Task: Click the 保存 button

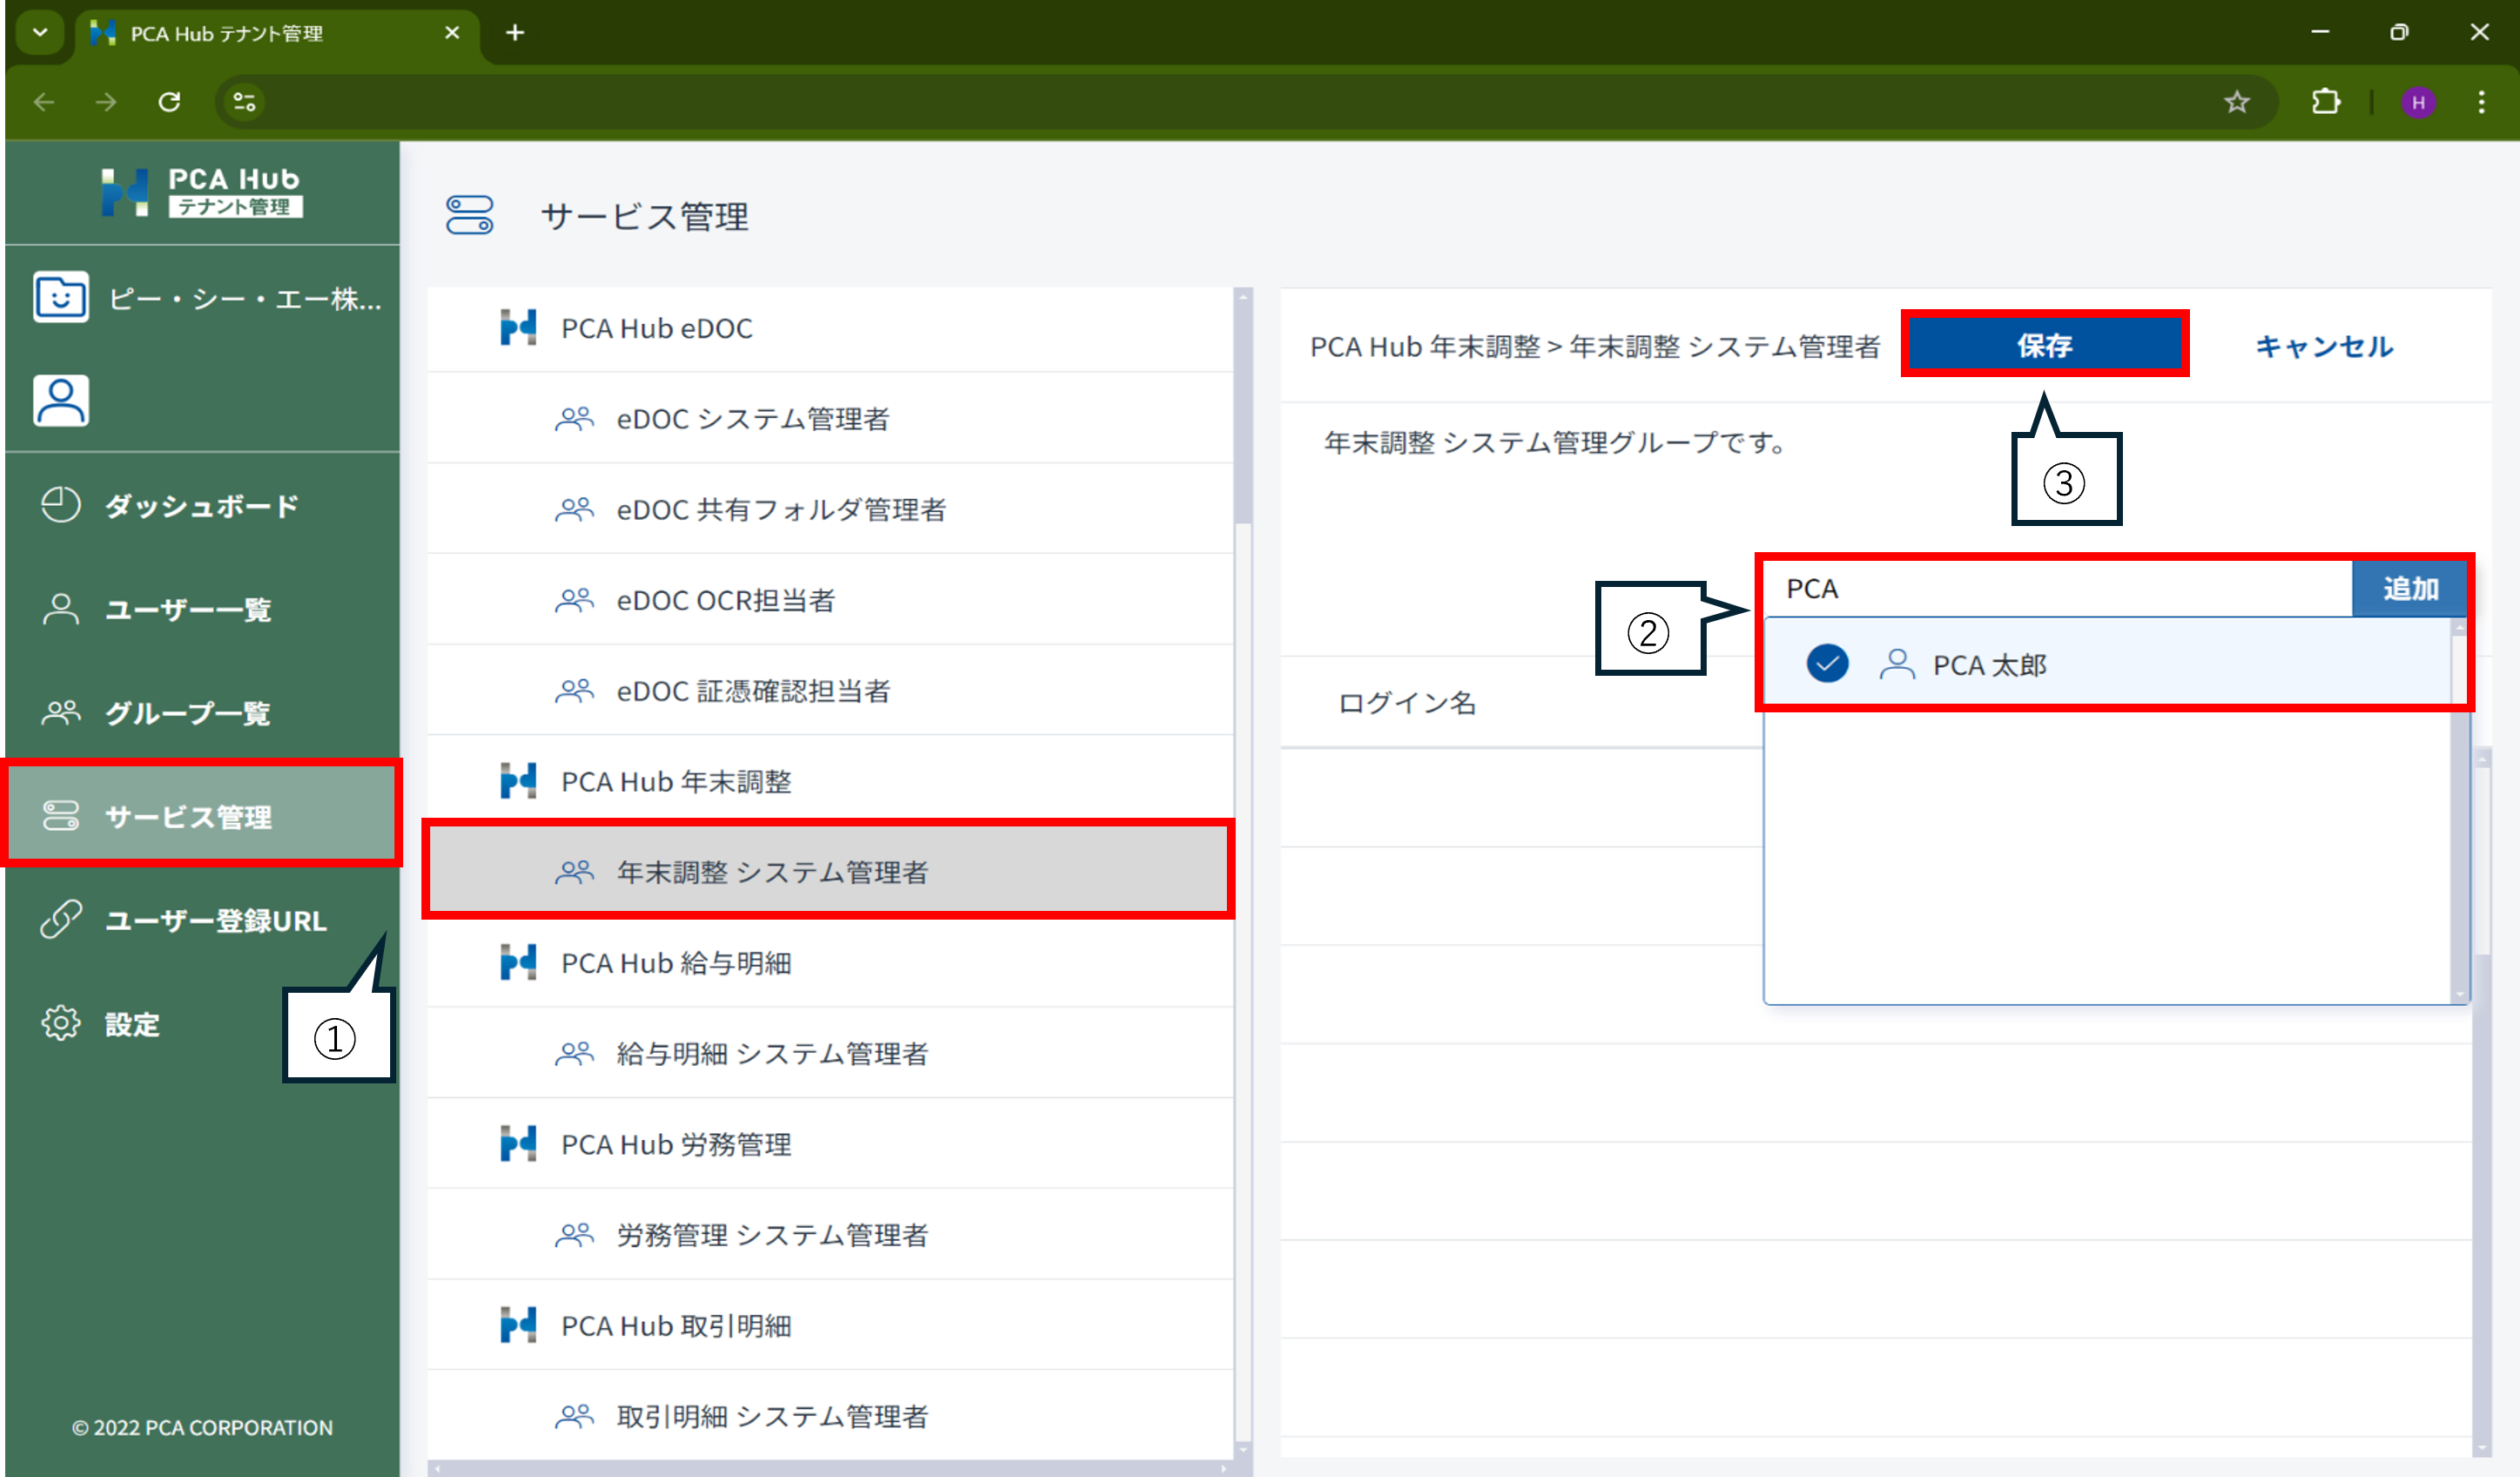Action: (2045, 345)
